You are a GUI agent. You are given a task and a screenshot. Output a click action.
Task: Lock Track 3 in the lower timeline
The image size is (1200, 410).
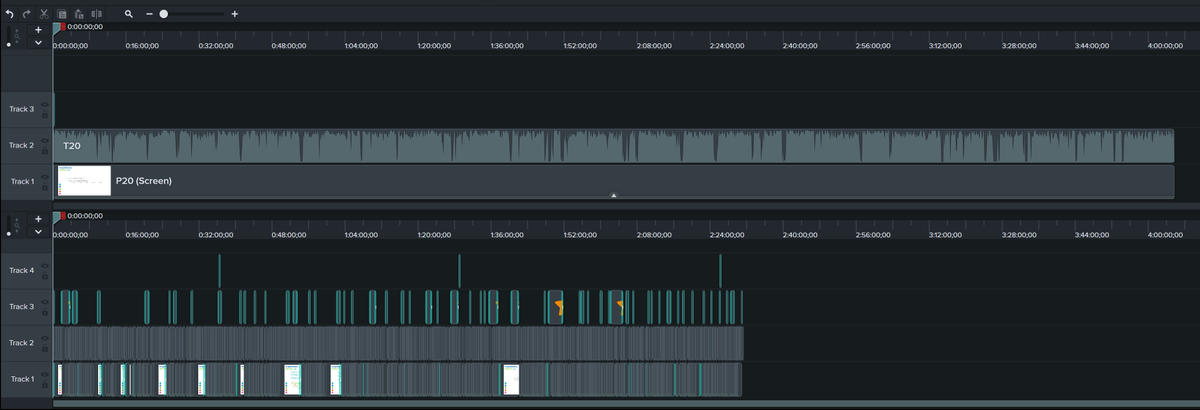[45, 311]
